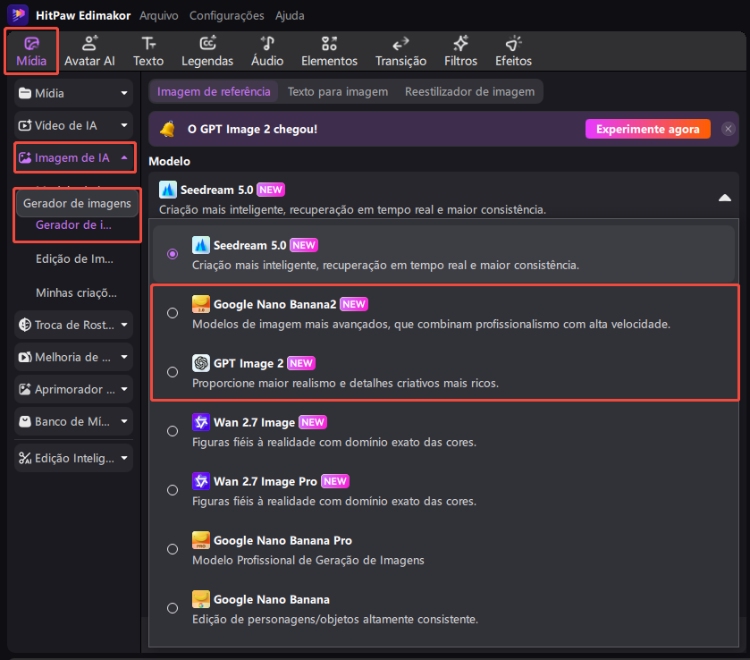Select the plain Google Nano Banana radio button
This screenshot has height=660, width=750.
[172, 608]
